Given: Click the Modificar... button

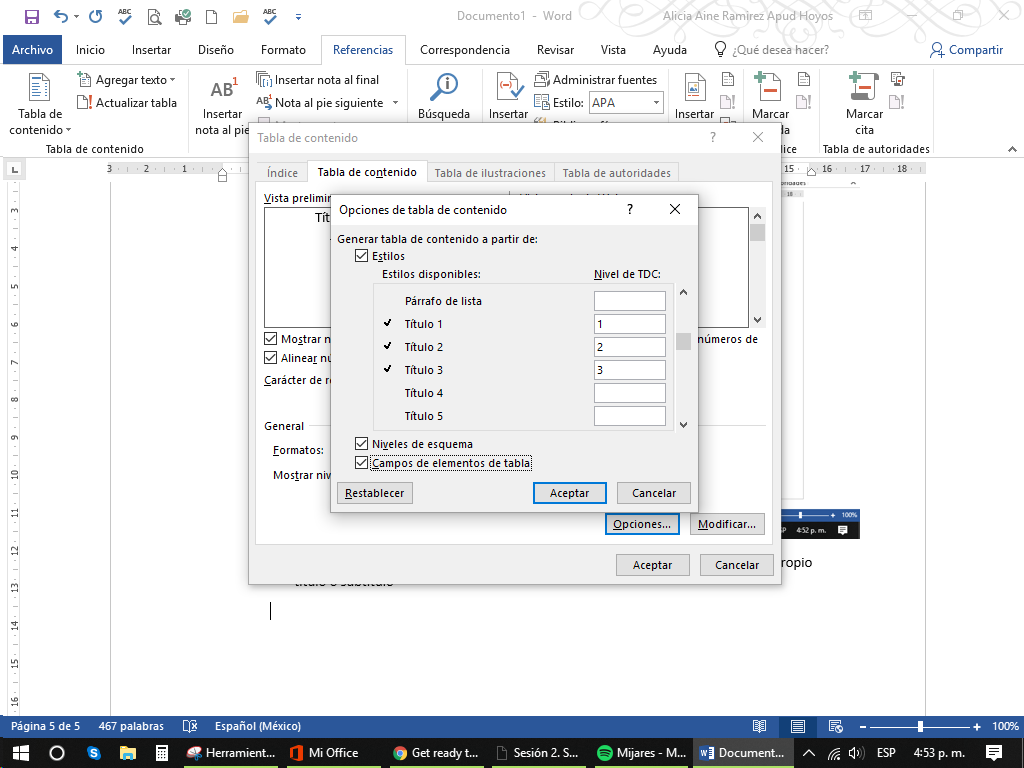Looking at the screenshot, I should coord(727,524).
